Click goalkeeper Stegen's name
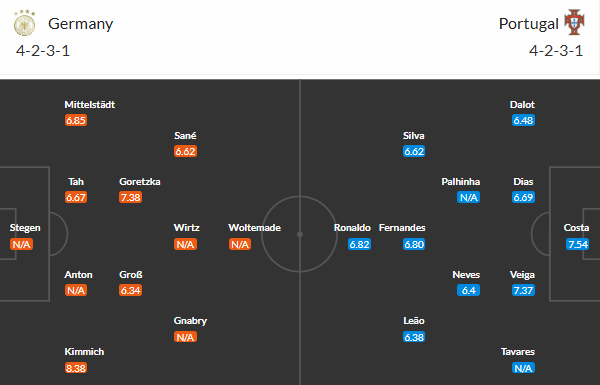This screenshot has width=600, height=385. (25, 228)
